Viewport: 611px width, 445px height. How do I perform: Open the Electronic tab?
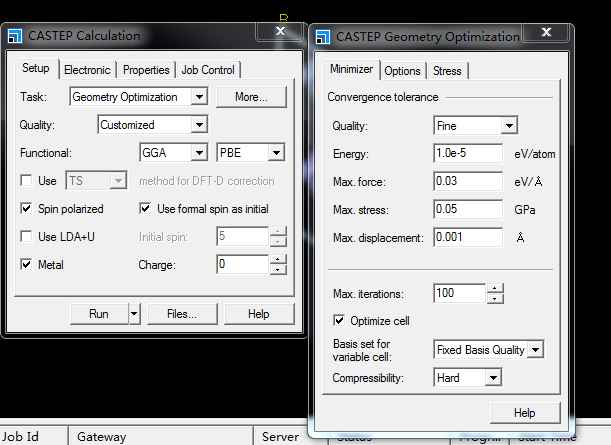click(87, 70)
